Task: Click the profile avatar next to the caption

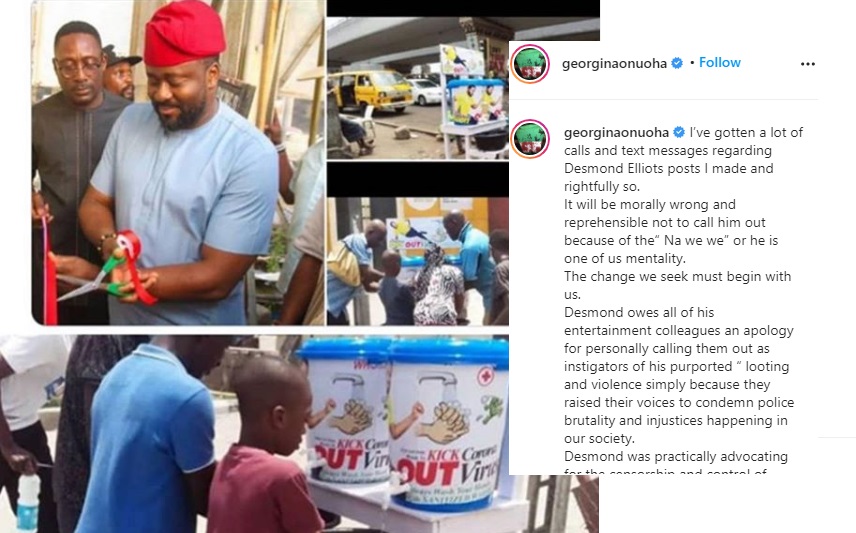Action: click(x=530, y=139)
